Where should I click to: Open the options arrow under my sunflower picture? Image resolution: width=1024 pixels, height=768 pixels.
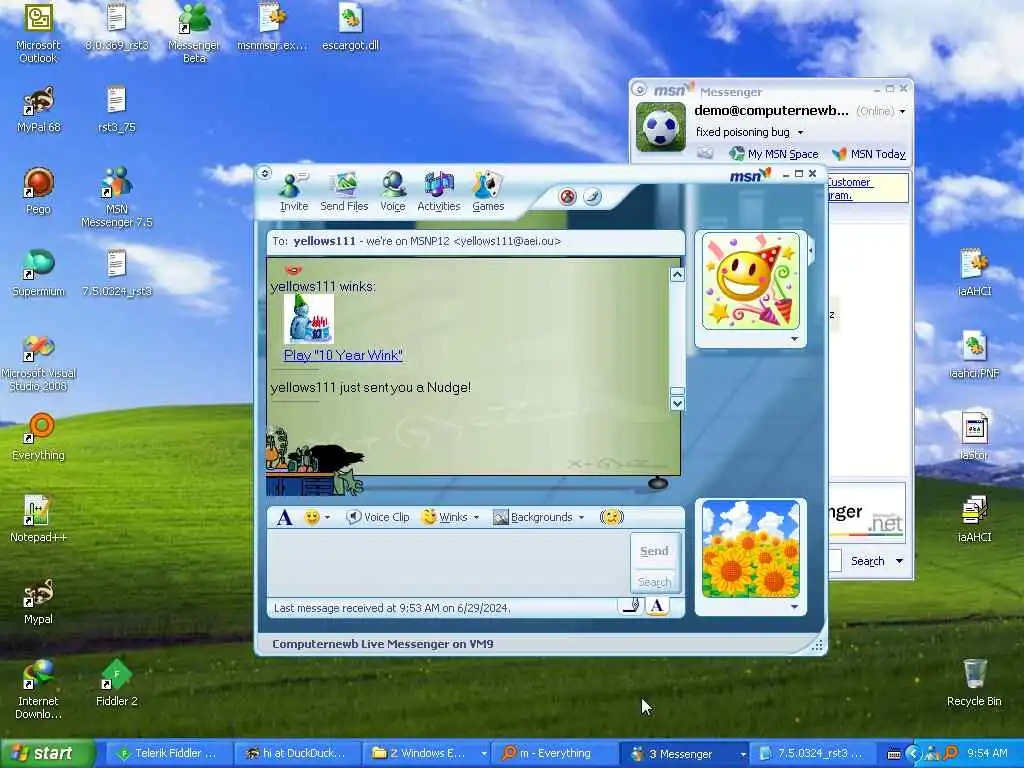pos(794,607)
